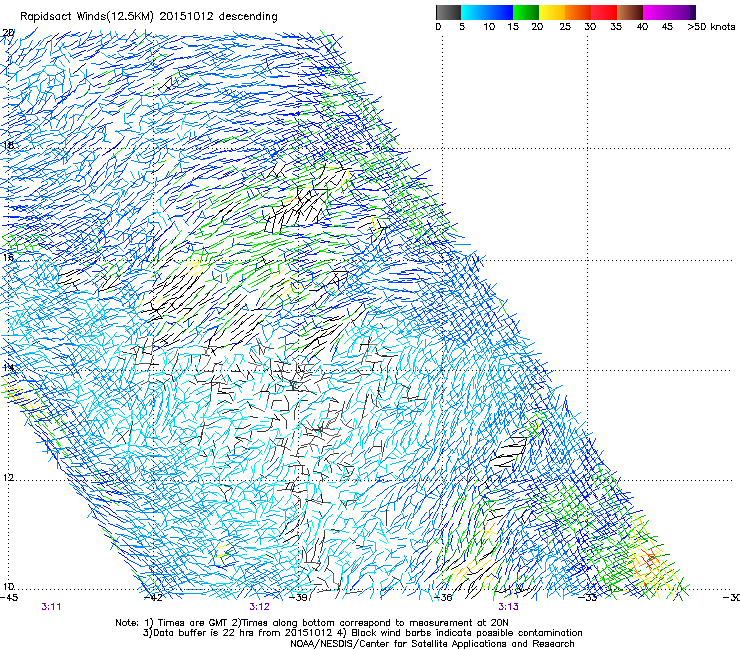Click the cyan-blue 5-15 knots legend segment
Image resolution: width=740 pixels, height=650 pixels.
pyautogui.click(x=487, y=12)
